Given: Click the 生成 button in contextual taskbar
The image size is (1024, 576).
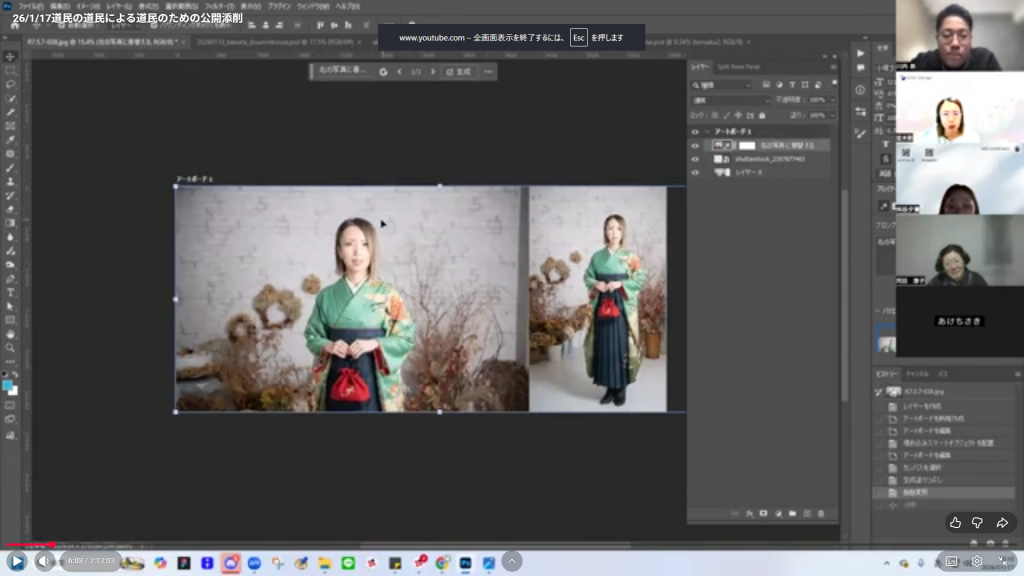Looking at the screenshot, I should tap(459, 72).
